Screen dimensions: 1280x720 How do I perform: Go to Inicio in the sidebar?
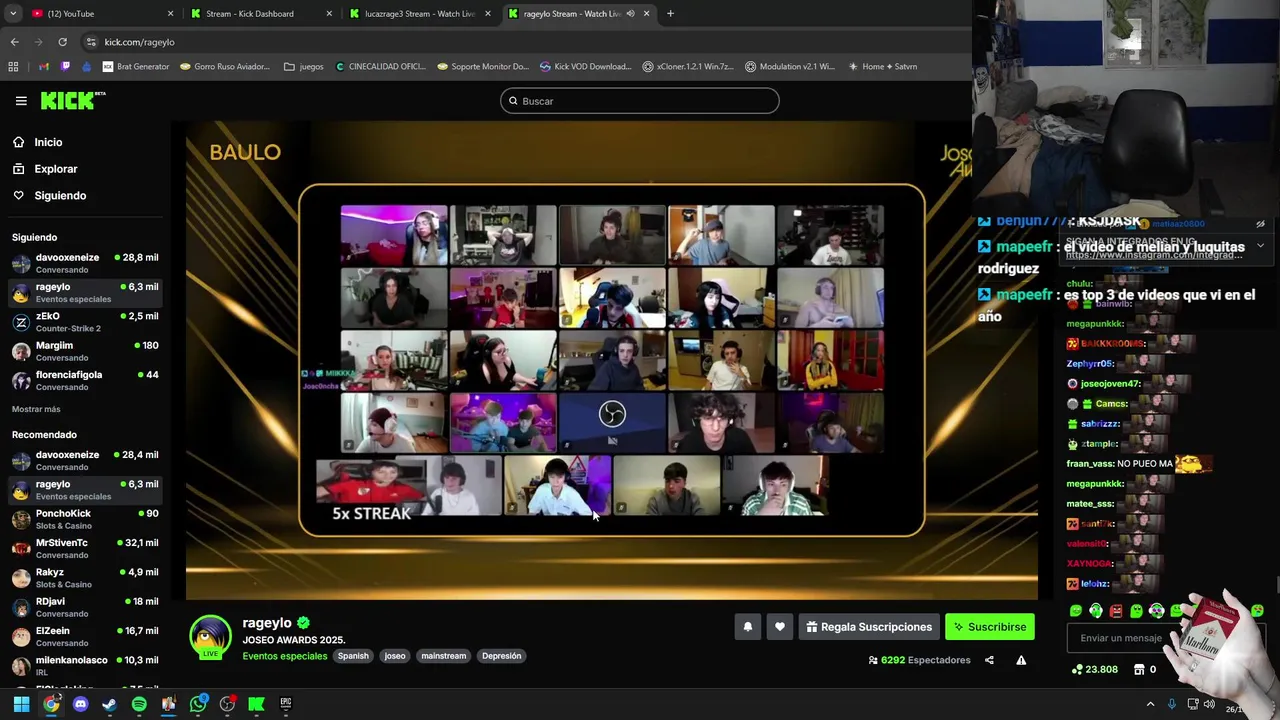tap(48, 142)
